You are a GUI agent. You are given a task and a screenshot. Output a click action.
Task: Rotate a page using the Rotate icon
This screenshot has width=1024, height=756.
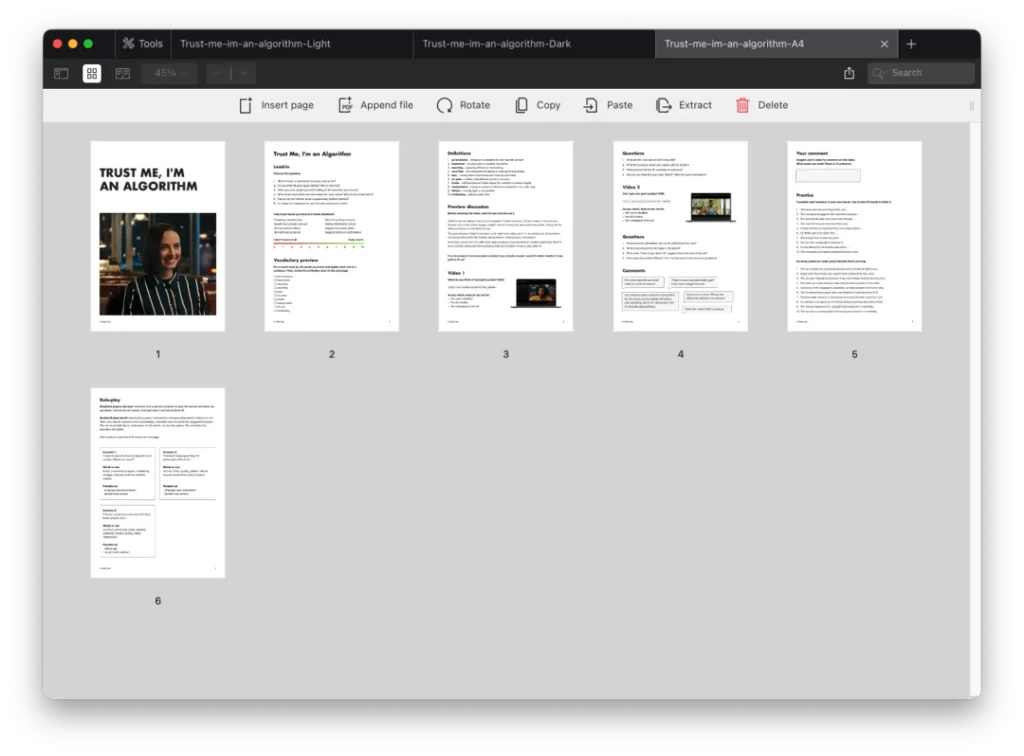pos(464,104)
